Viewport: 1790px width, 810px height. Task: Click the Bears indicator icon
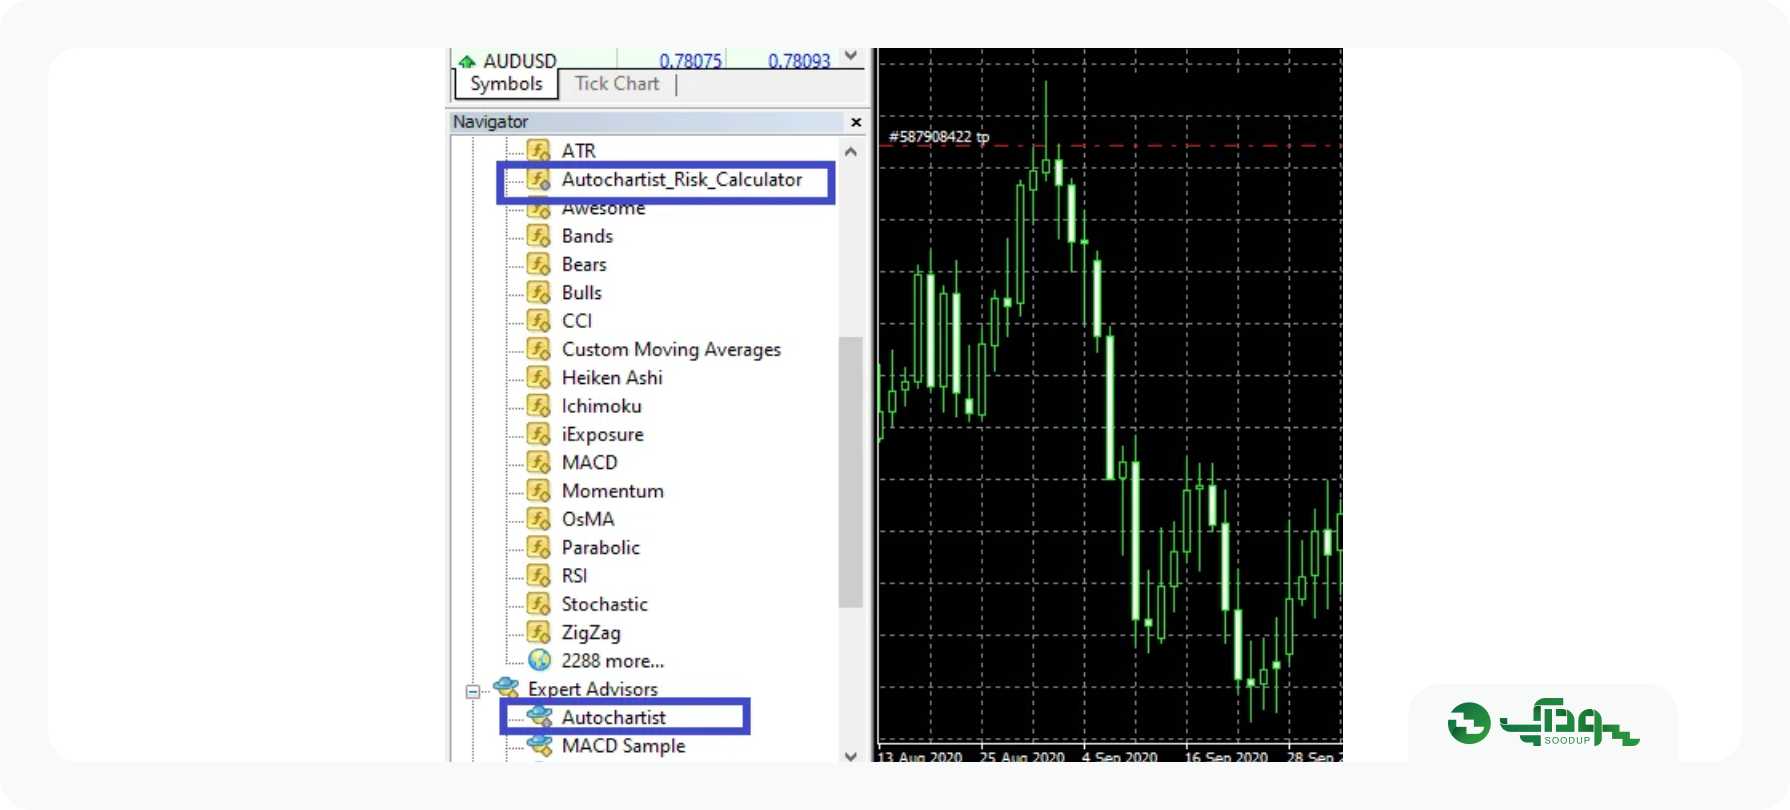point(539,264)
